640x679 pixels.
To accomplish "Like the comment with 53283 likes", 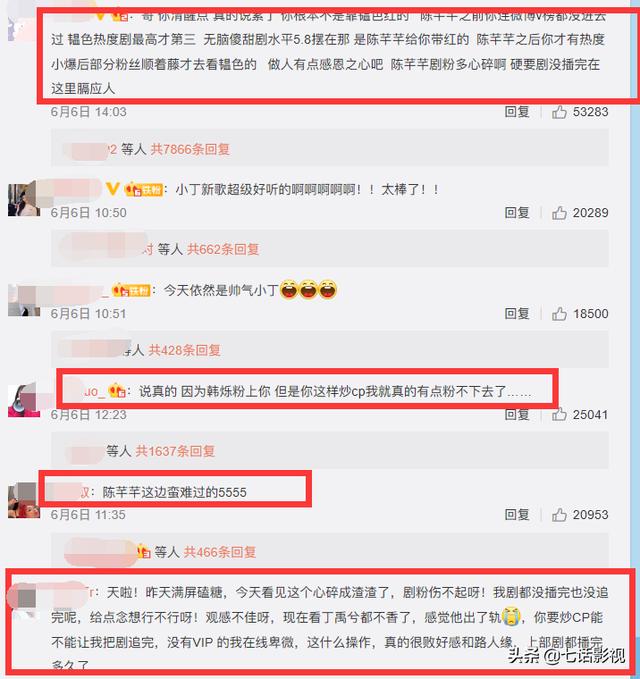I will [x=559, y=112].
